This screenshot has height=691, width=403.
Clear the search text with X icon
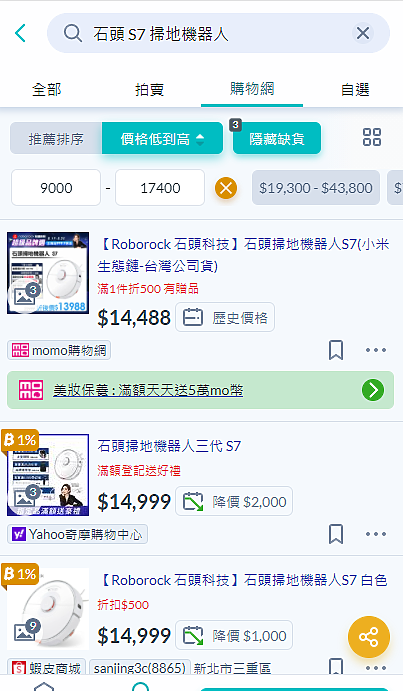(x=363, y=33)
